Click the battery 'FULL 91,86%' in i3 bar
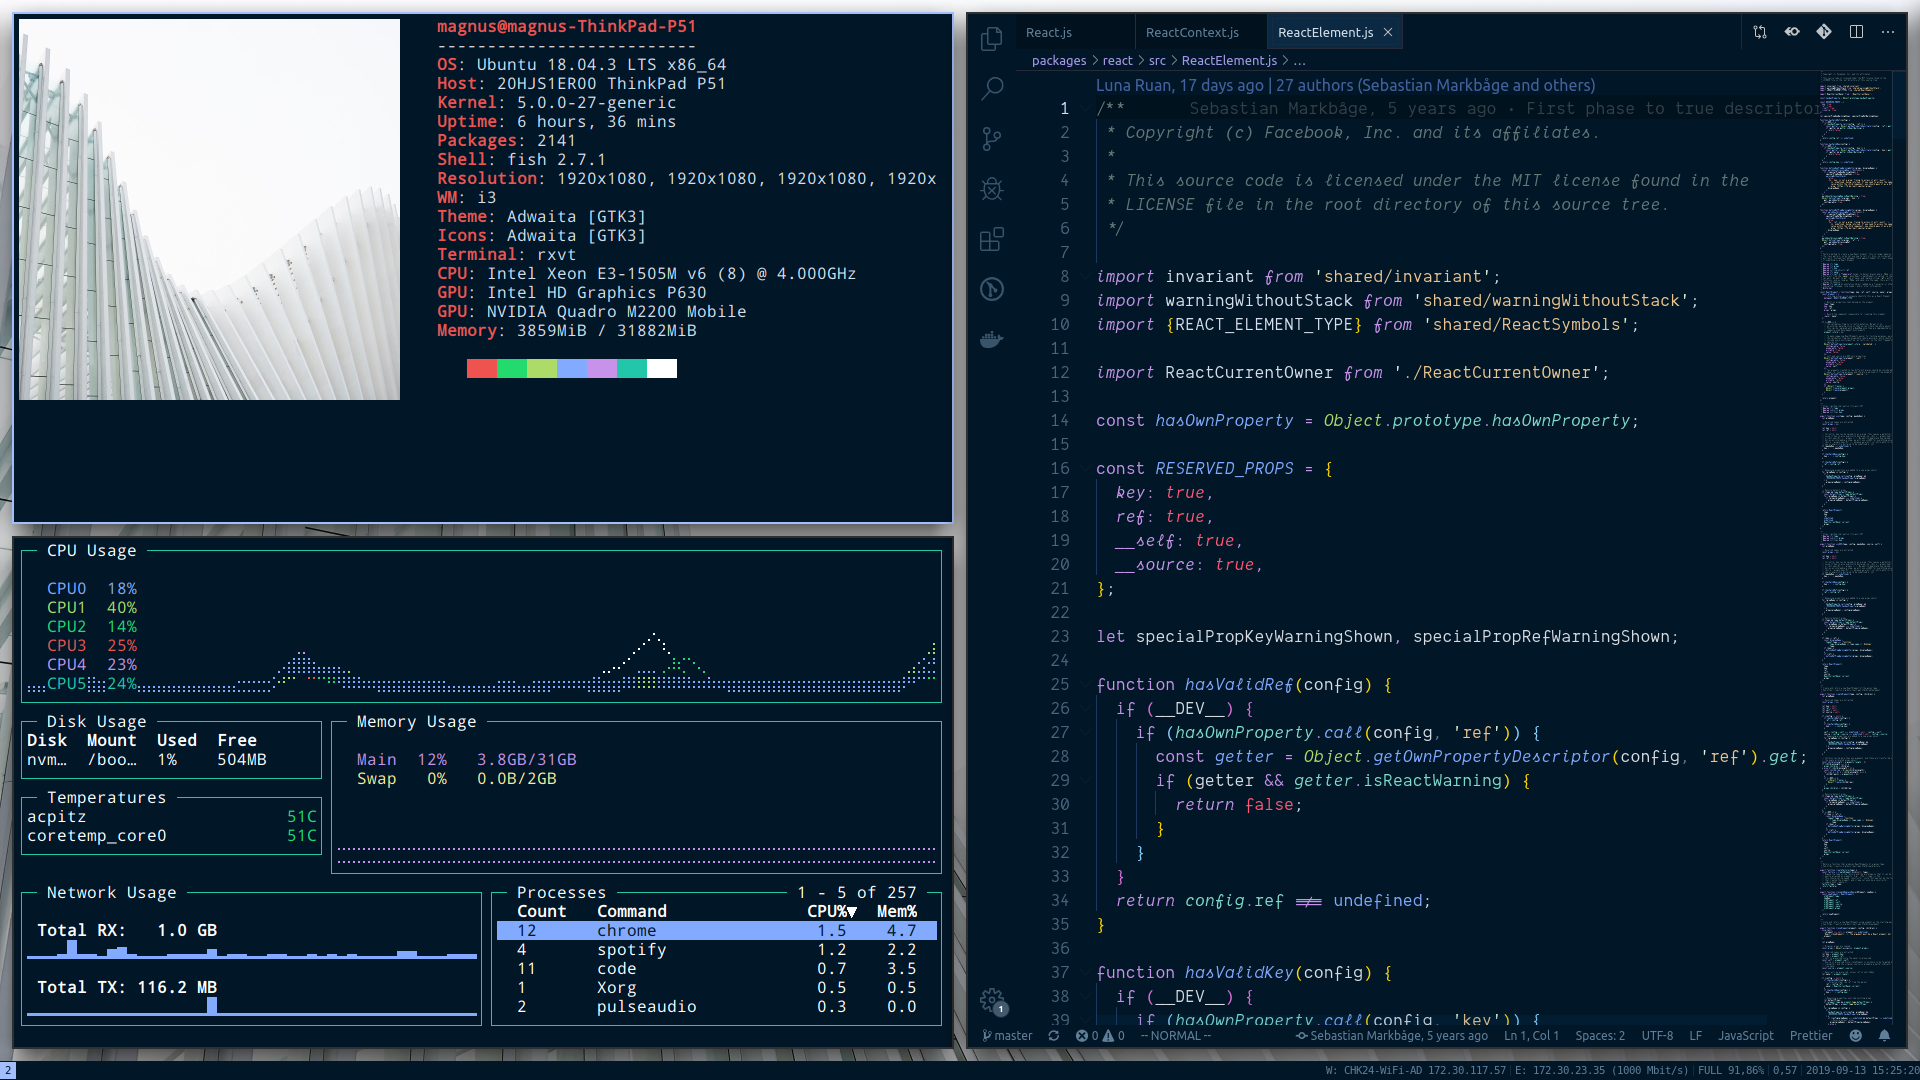This screenshot has width=1920, height=1080. click(x=1731, y=1070)
